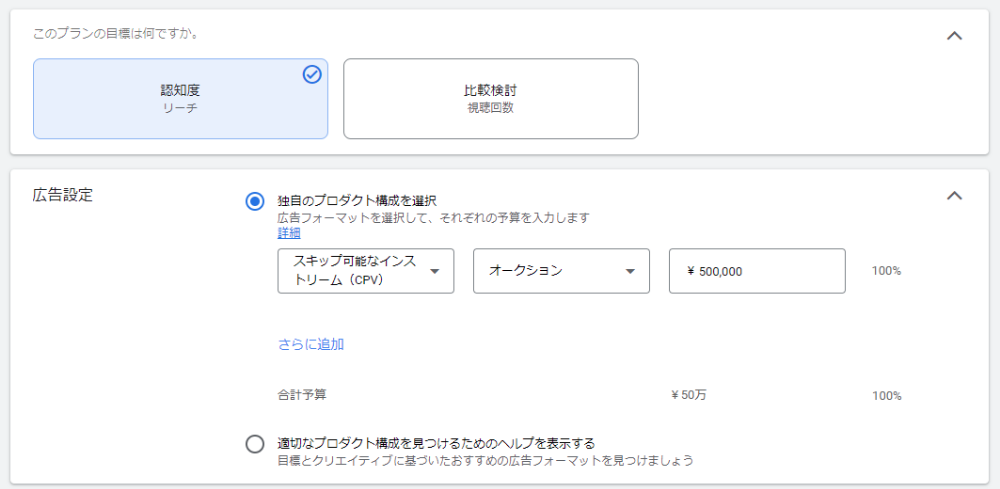
Task: Open the スキップ可能なインストリーム format dropdown
Action: click(365, 271)
